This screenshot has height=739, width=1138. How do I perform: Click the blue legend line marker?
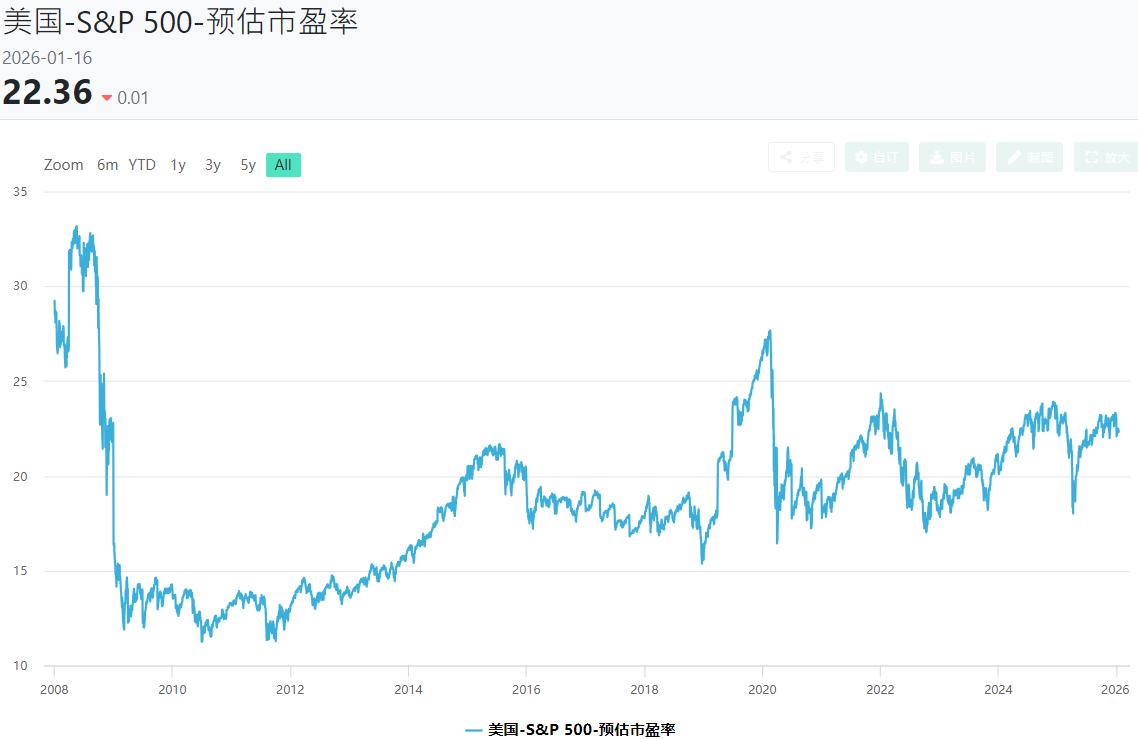coord(474,730)
